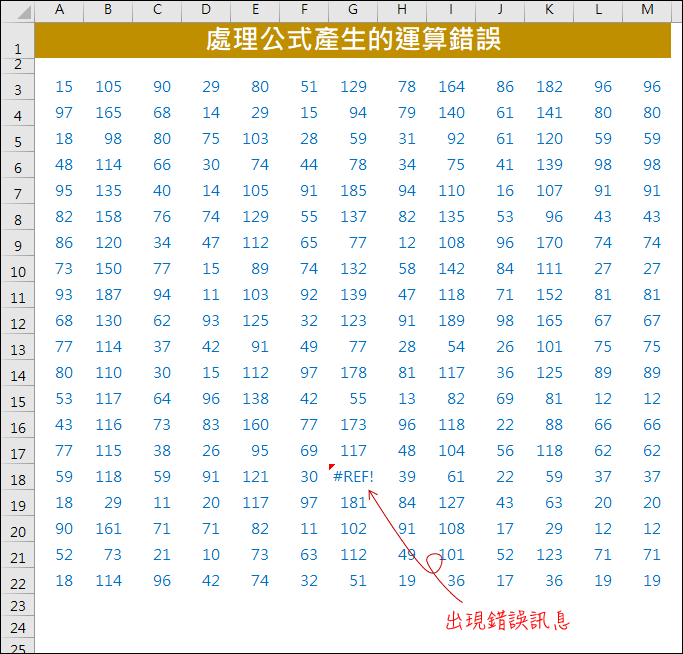
Task: Select row 22 header
Action: [x=17, y=581]
